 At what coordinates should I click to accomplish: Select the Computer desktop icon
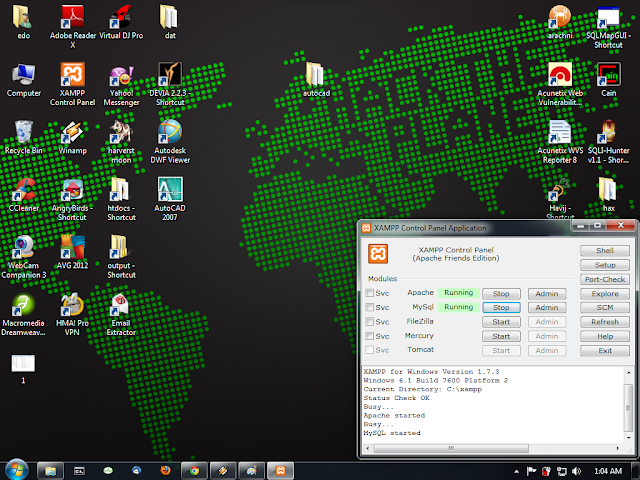[x=23, y=80]
